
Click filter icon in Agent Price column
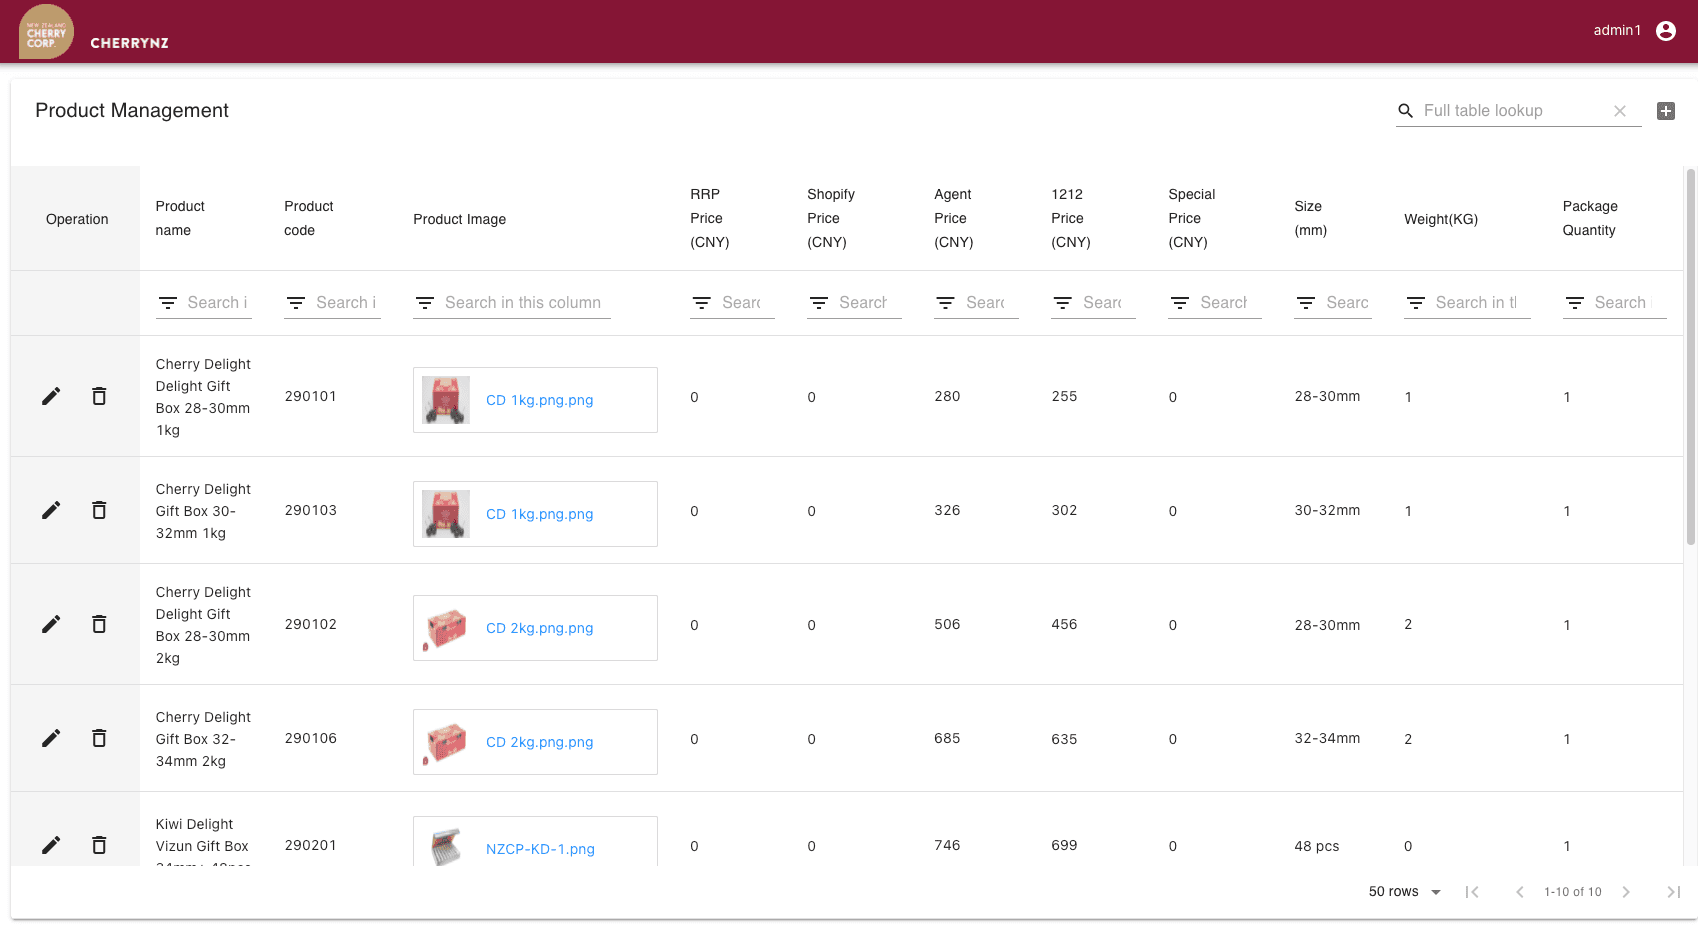946,303
